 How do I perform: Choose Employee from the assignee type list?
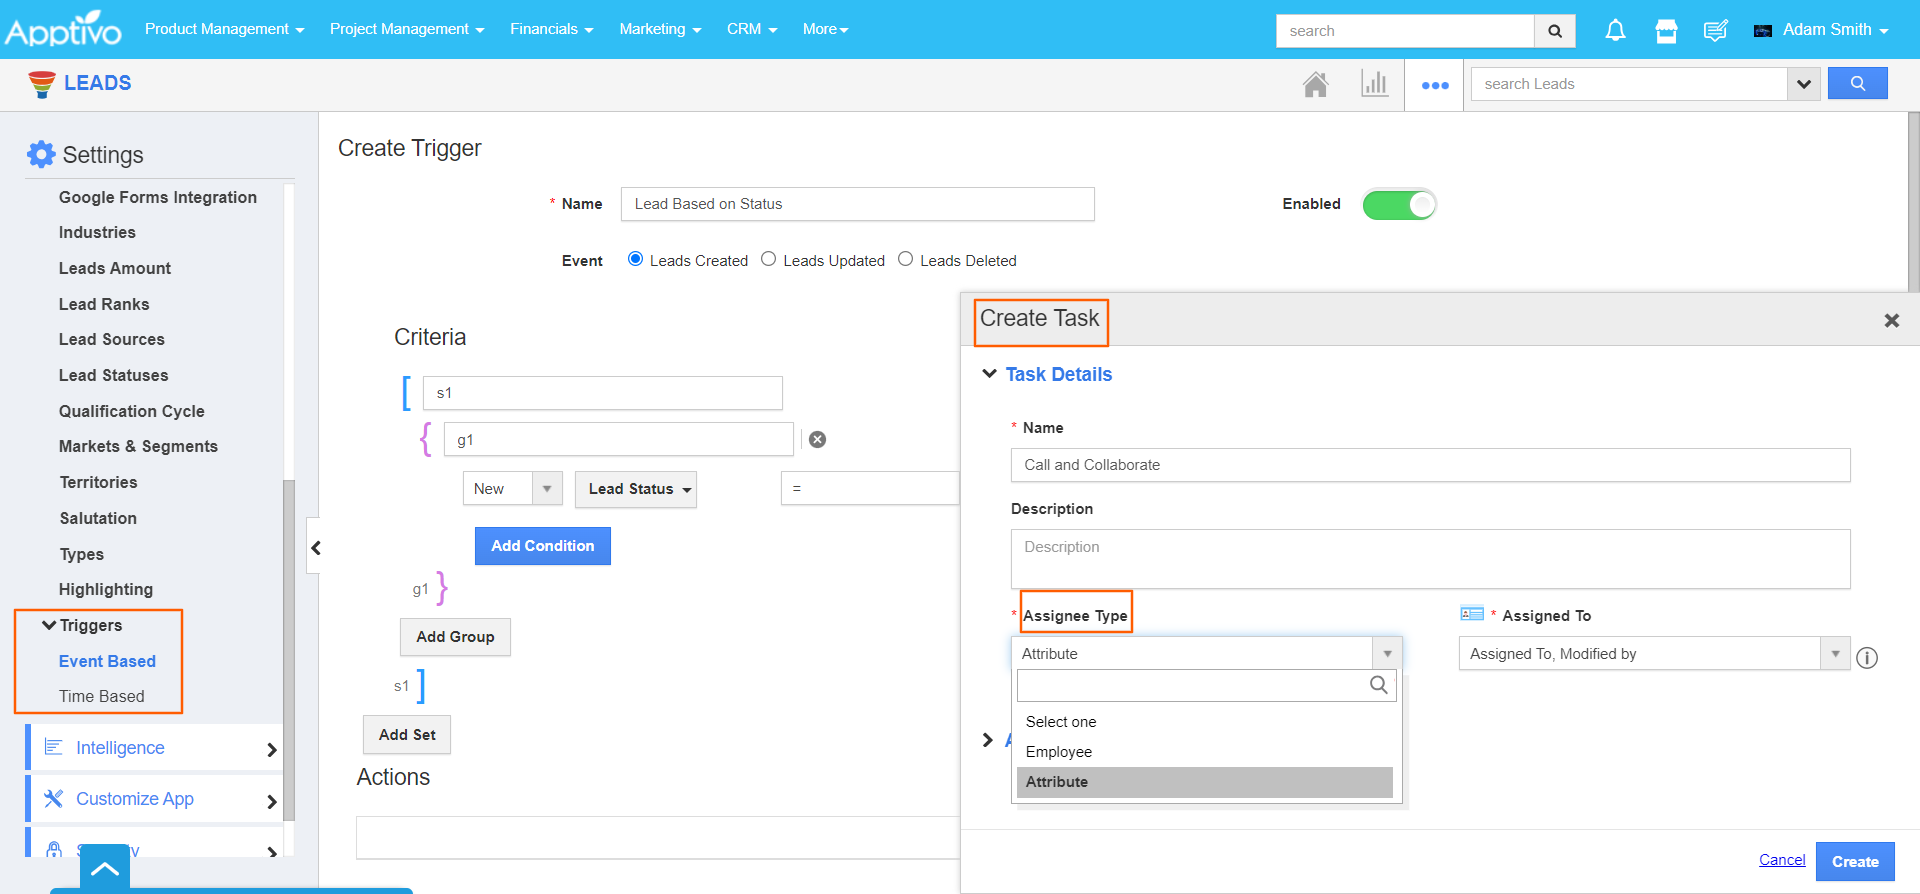(1058, 752)
